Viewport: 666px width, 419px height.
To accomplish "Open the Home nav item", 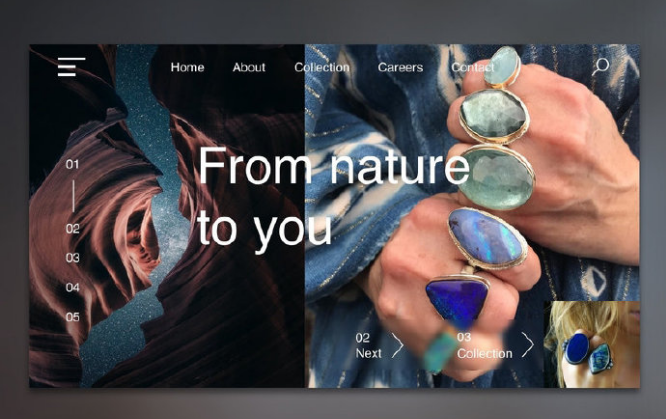I will pos(187,68).
